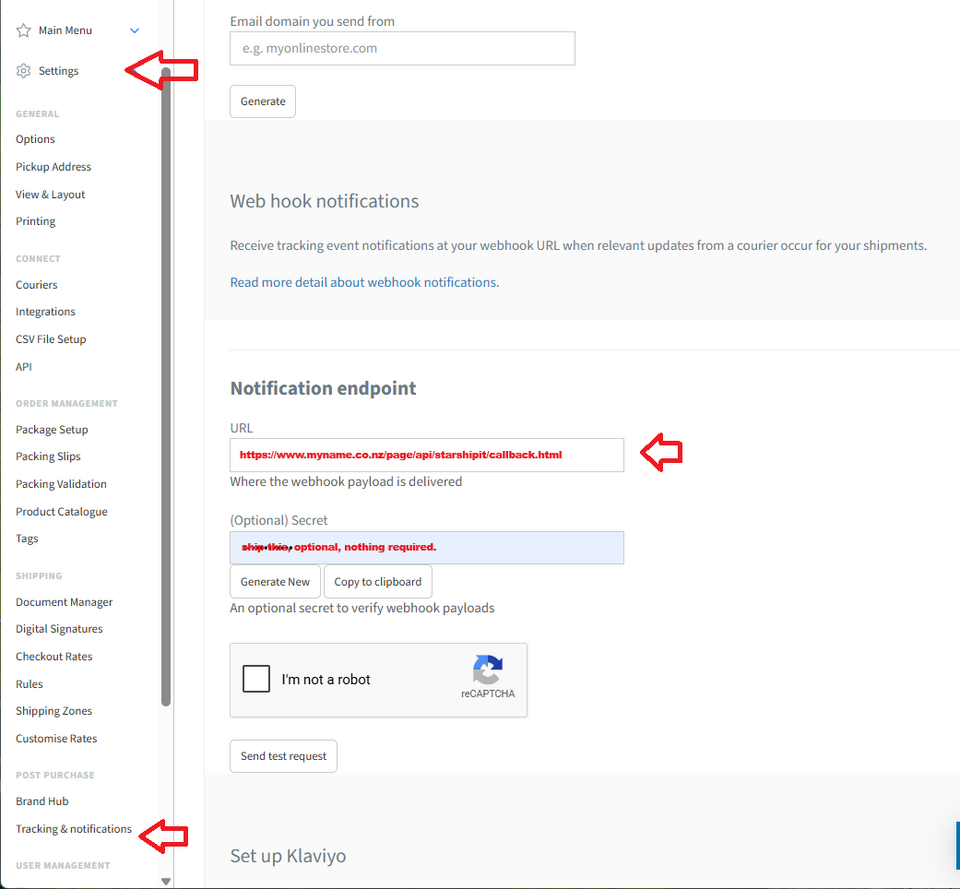Click the sidebar scroll down arrow
Screen dimensions: 960x889
(x=166, y=881)
